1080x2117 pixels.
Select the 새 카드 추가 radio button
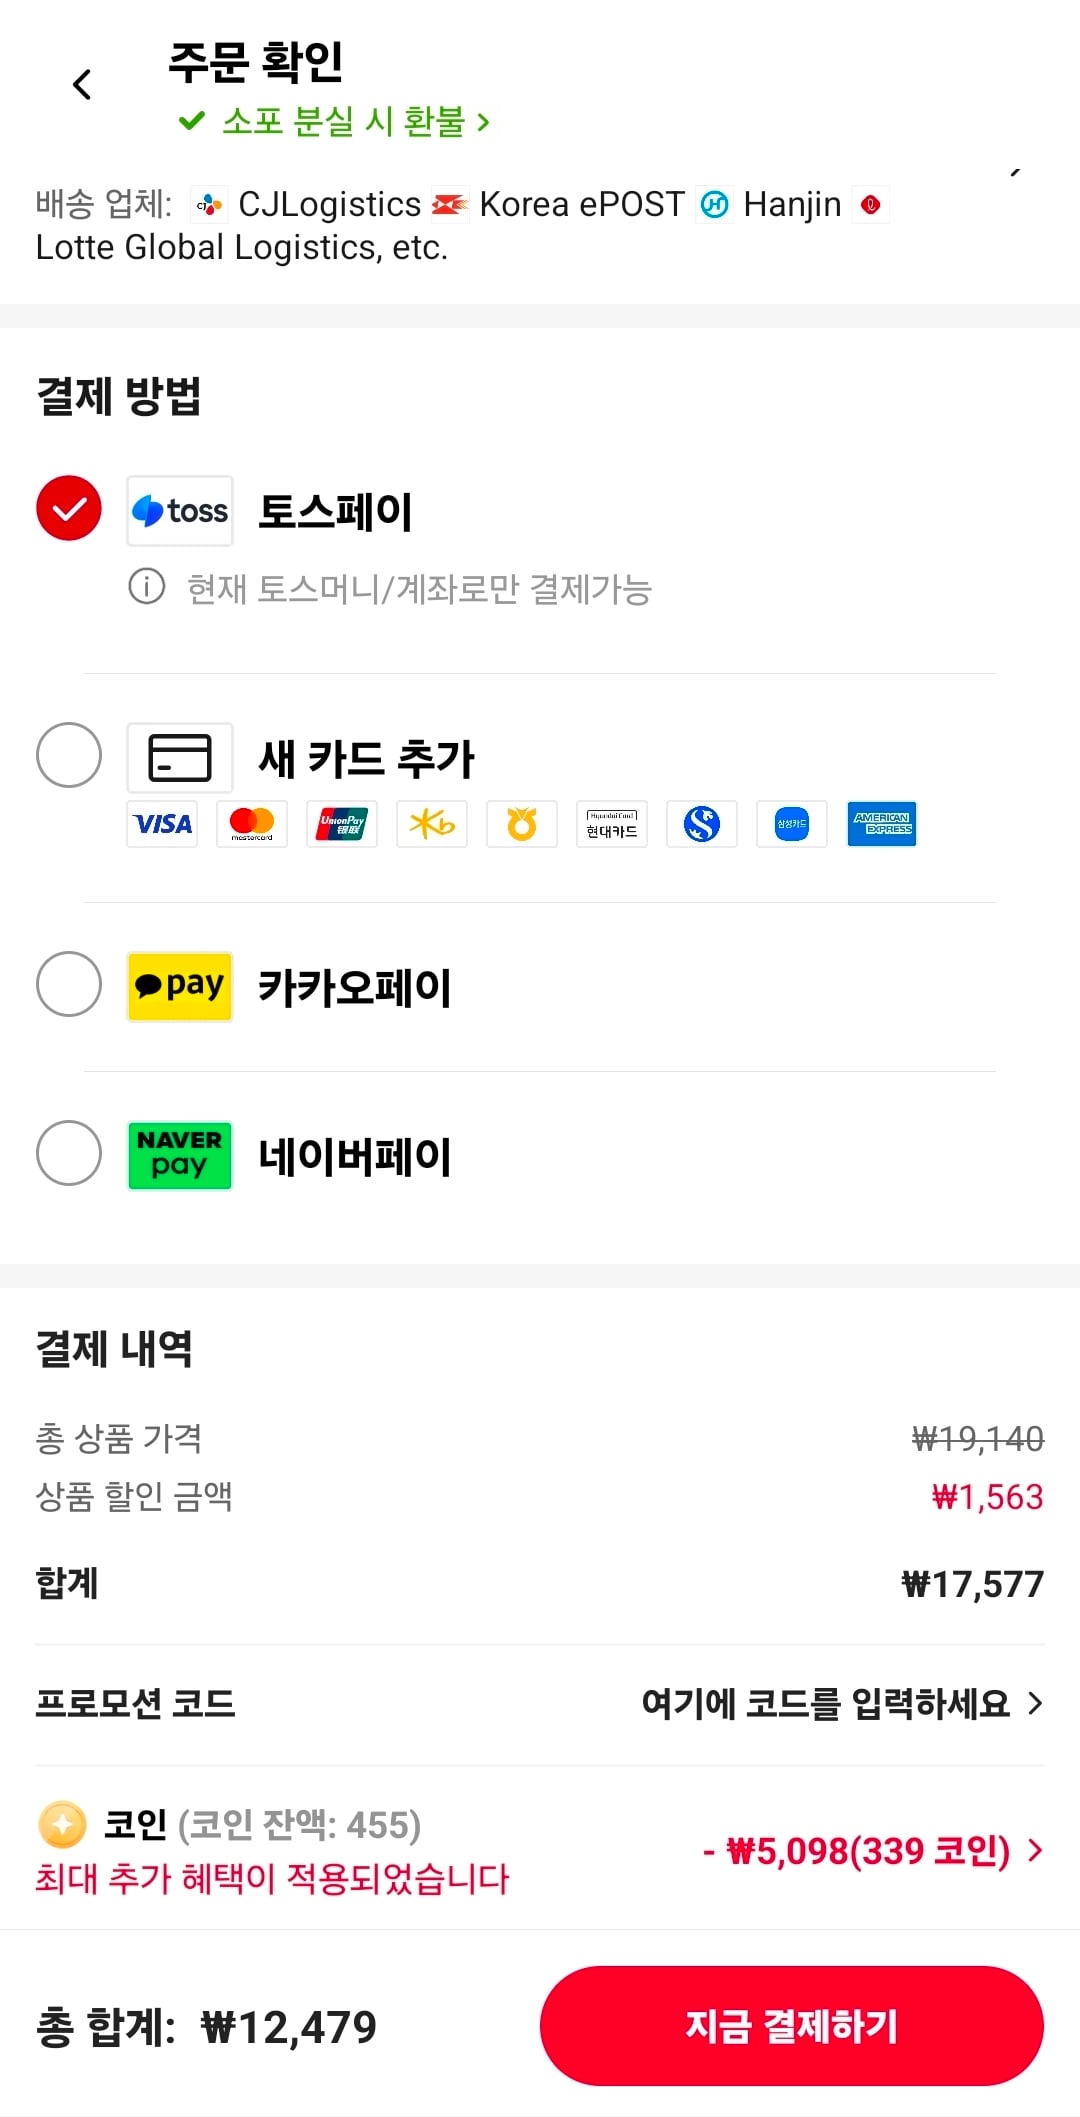[x=69, y=755]
